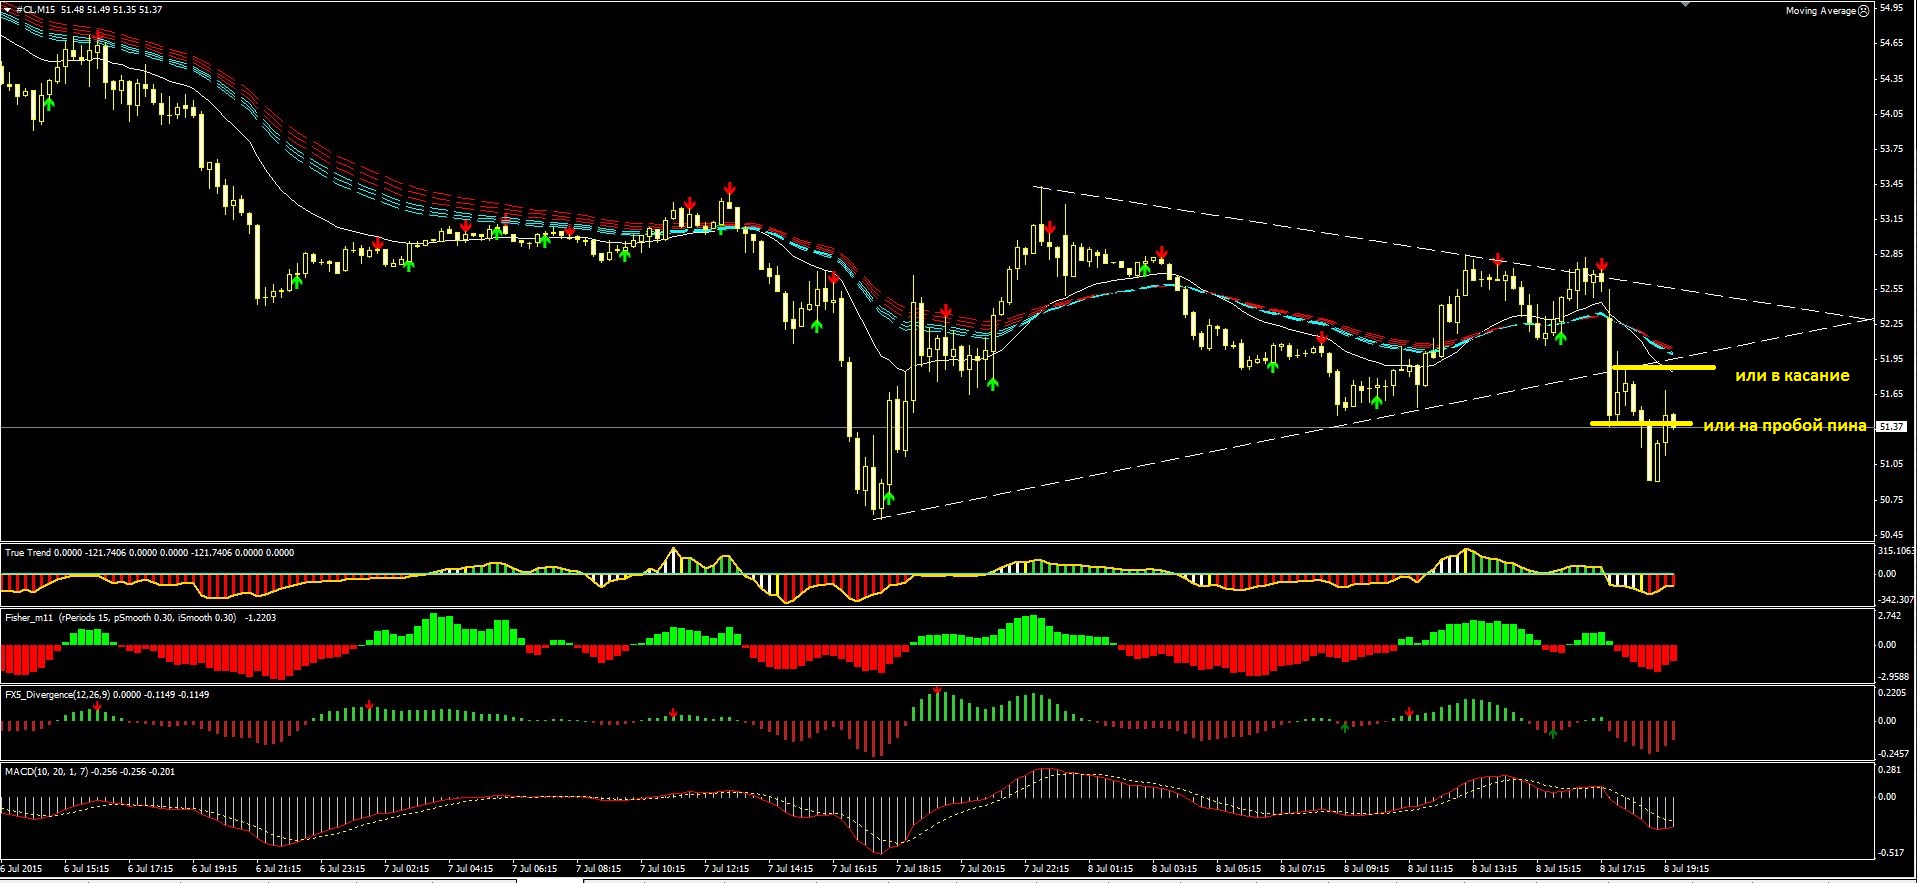Select the yellow text 'или в касание'
Viewport: 1917px width, 883px height.
pyautogui.click(x=1792, y=376)
